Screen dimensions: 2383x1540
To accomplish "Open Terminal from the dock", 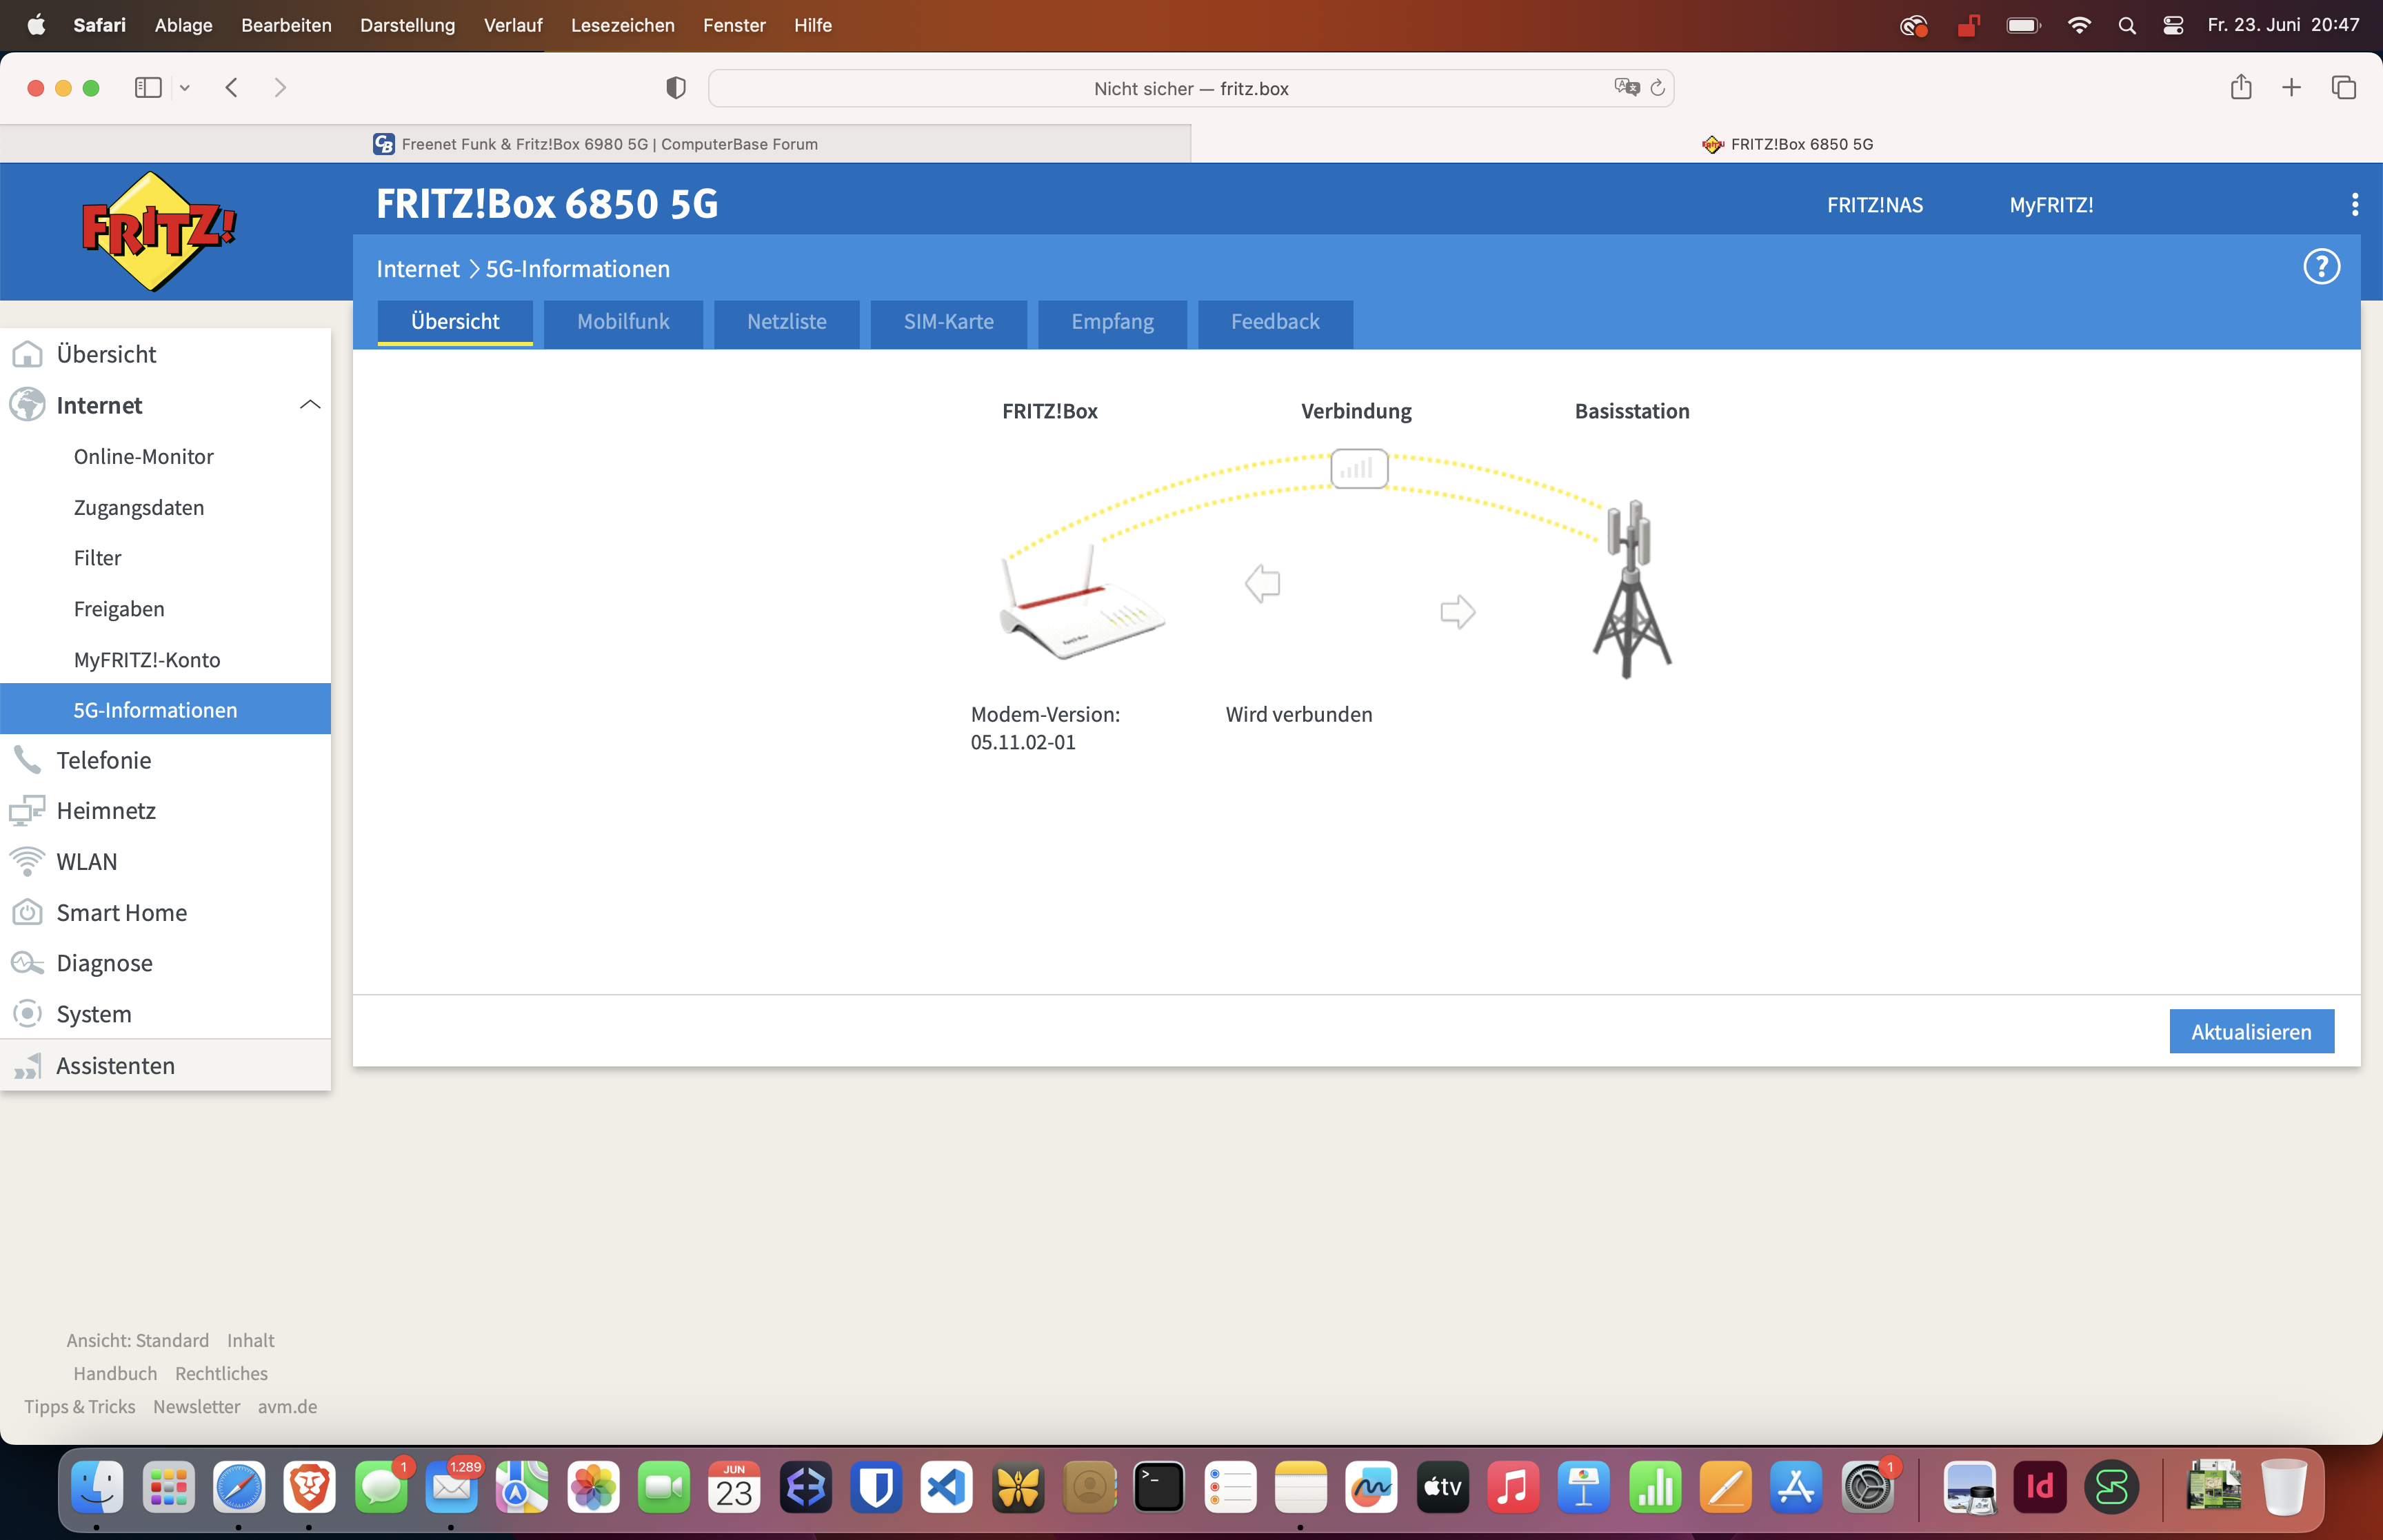I will [x=1158, y=1487].
